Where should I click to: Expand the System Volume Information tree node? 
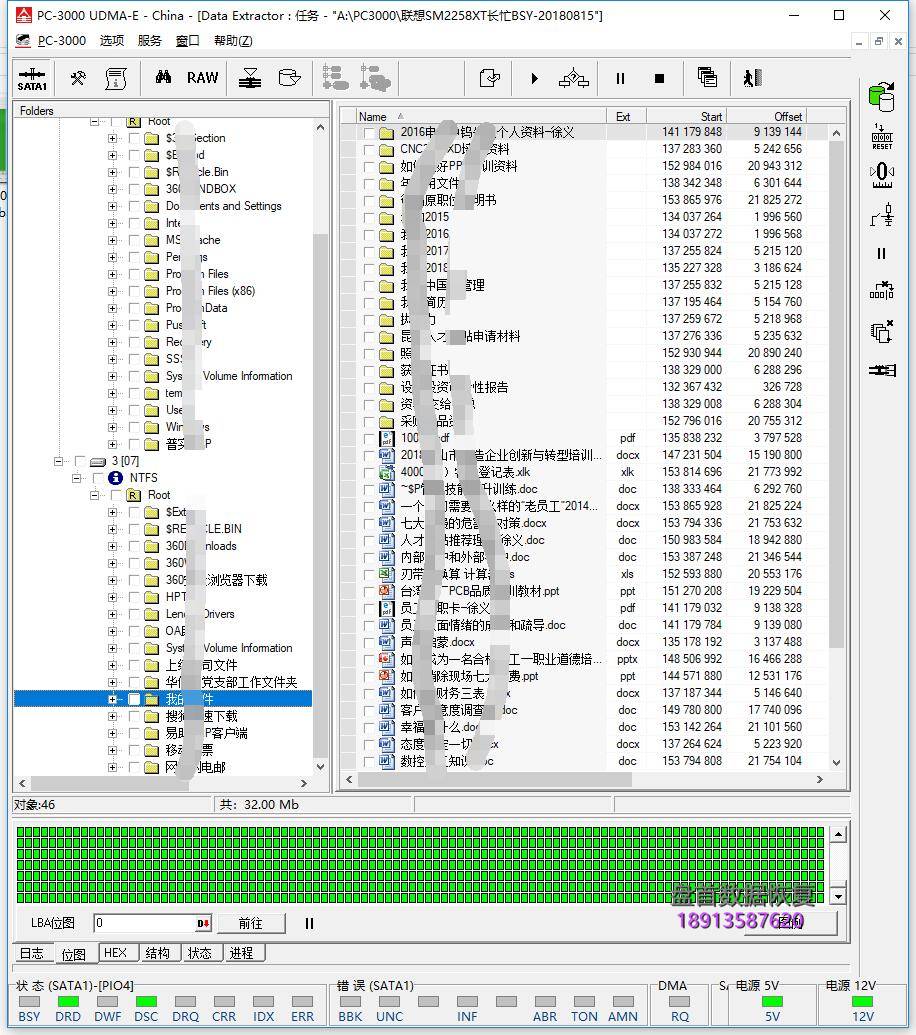[113, 648]
